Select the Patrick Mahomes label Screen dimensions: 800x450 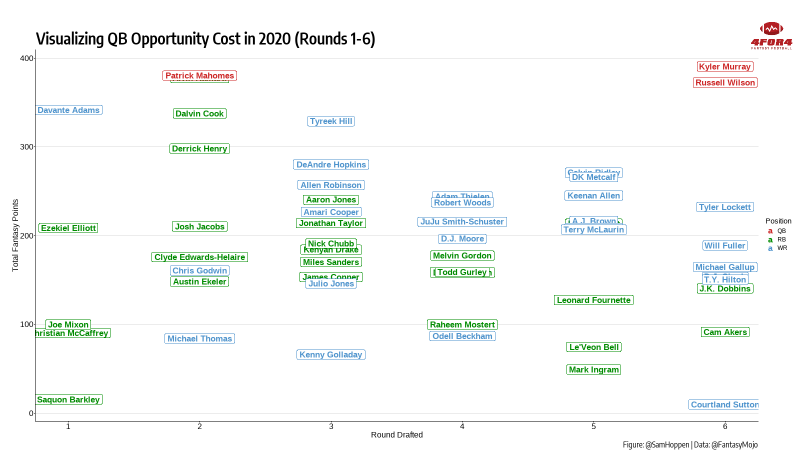tap(200, 76)
